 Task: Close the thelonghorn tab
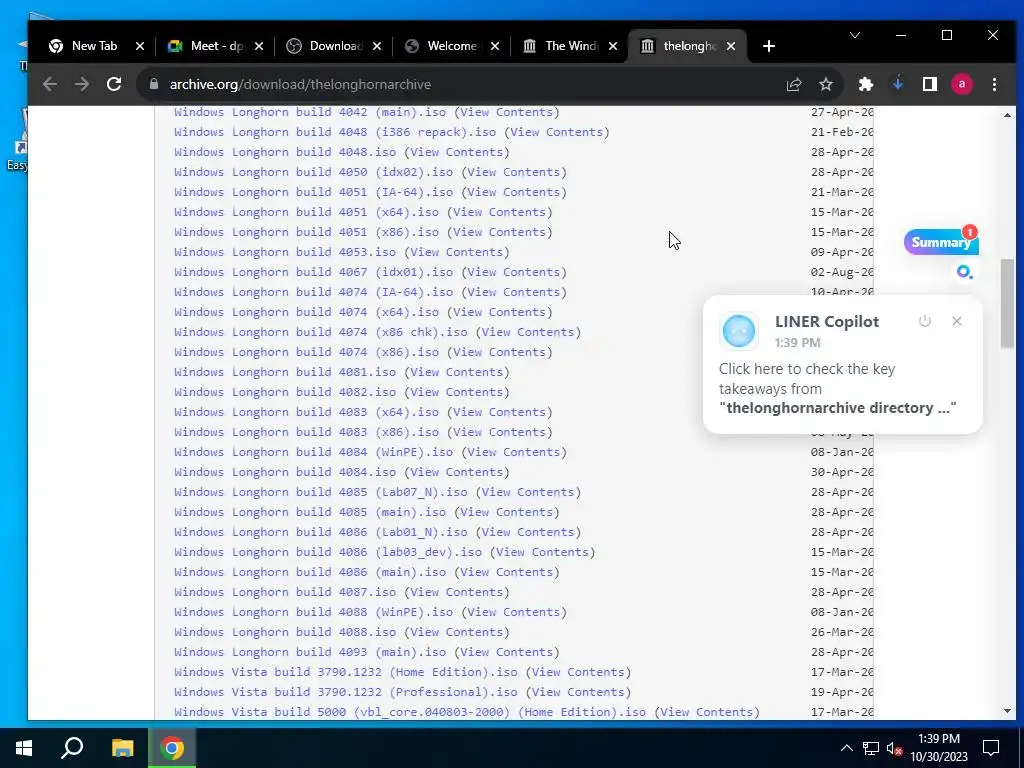pos(731,46)
